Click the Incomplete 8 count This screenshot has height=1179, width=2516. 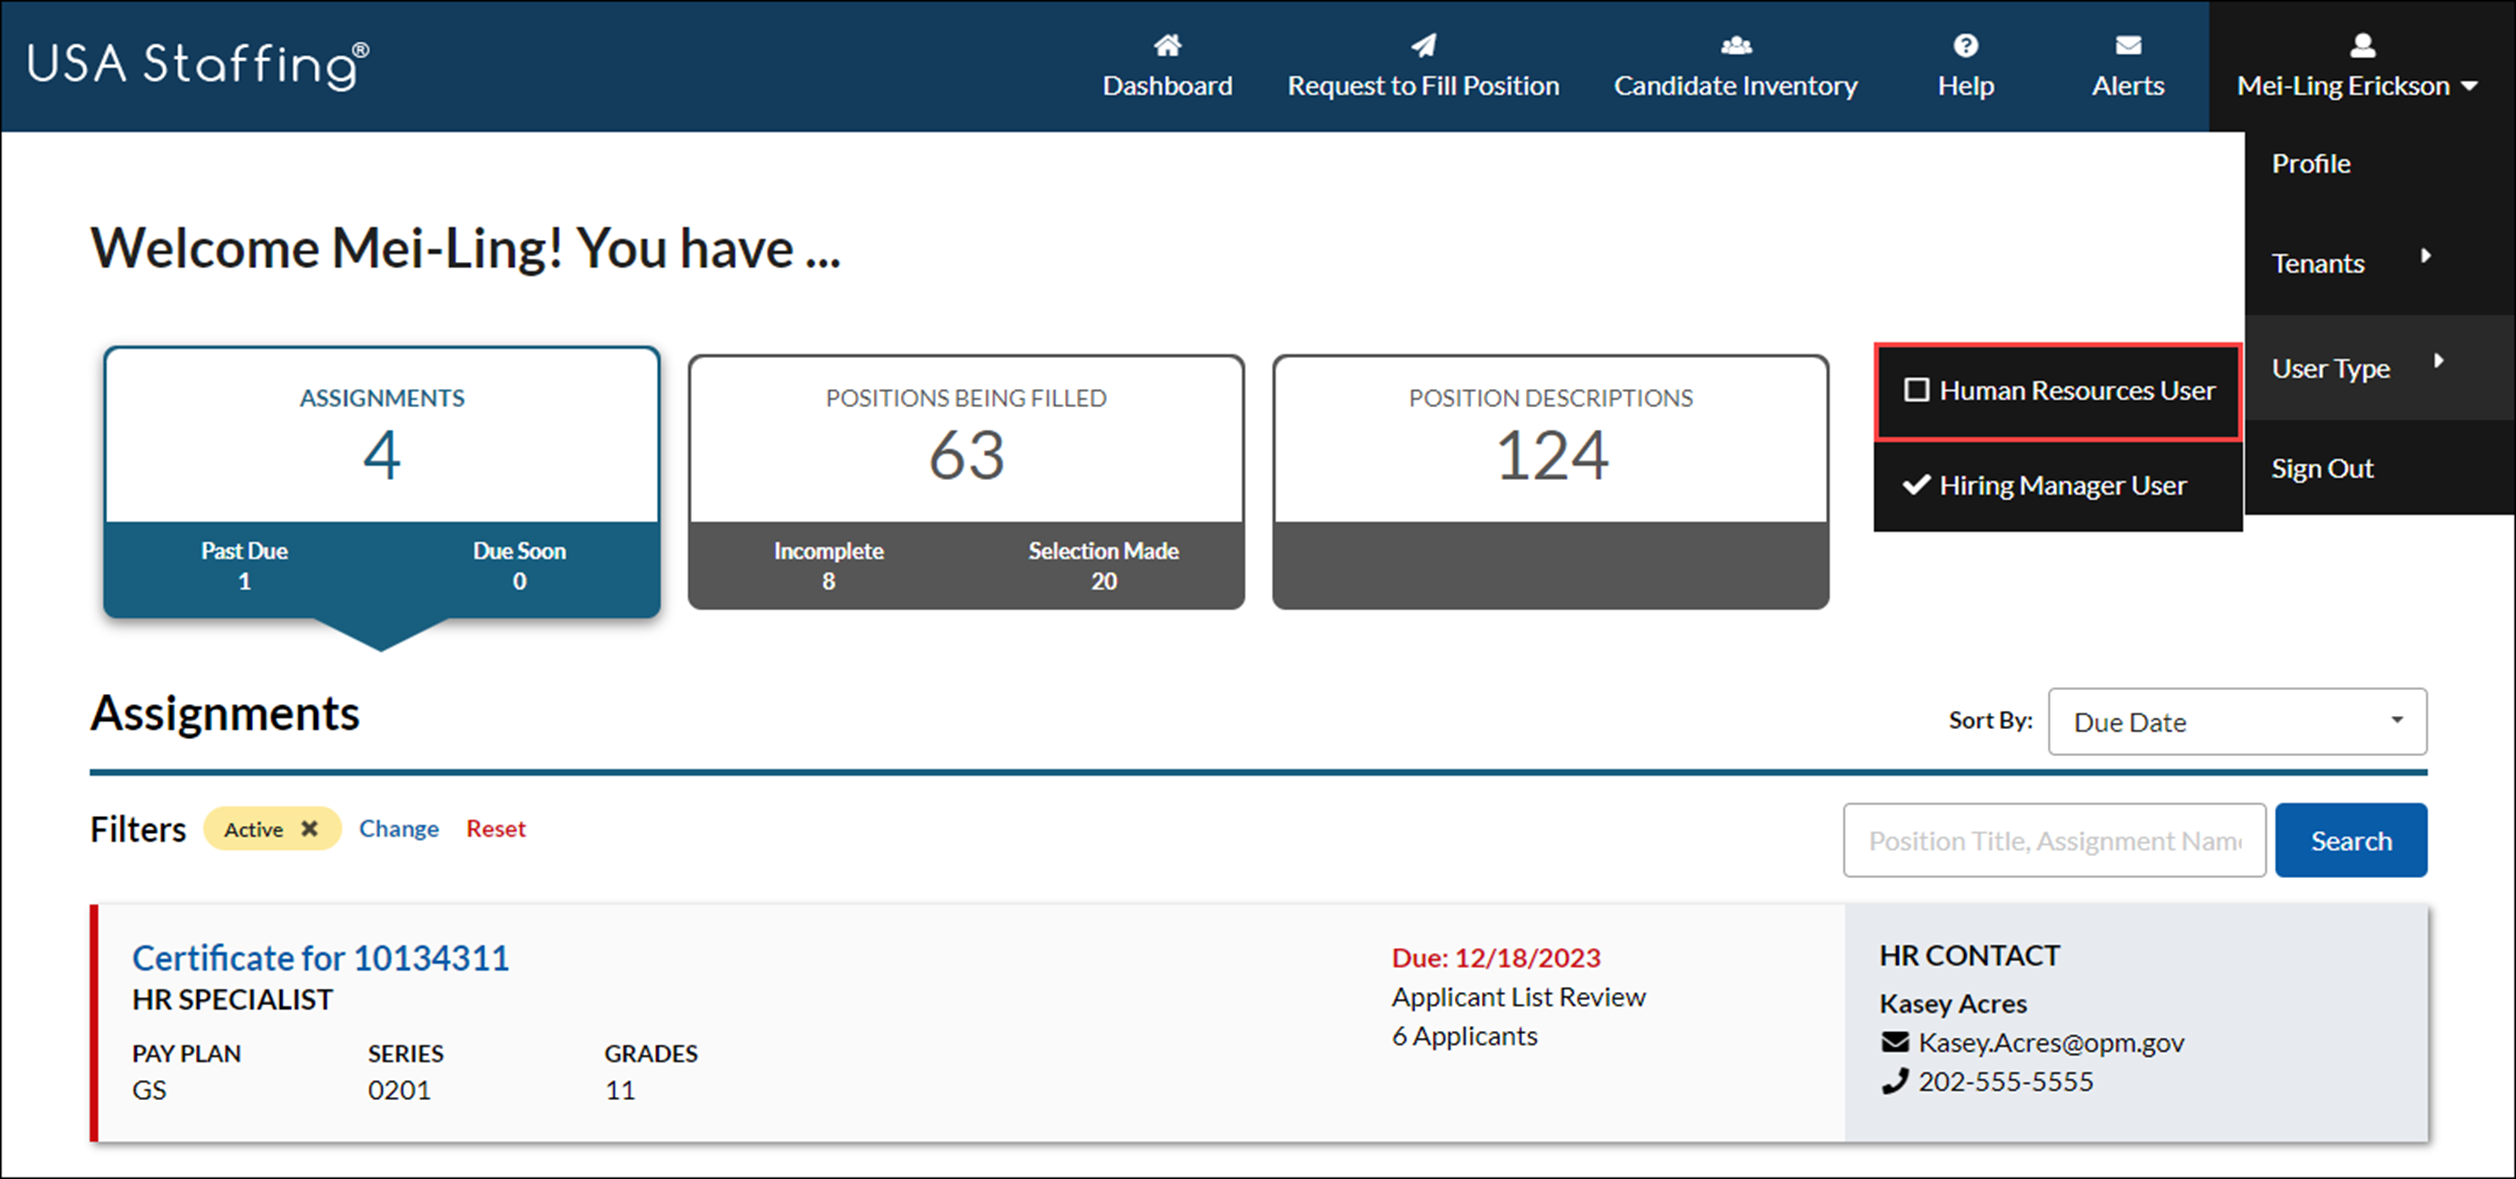click(828, 565)
